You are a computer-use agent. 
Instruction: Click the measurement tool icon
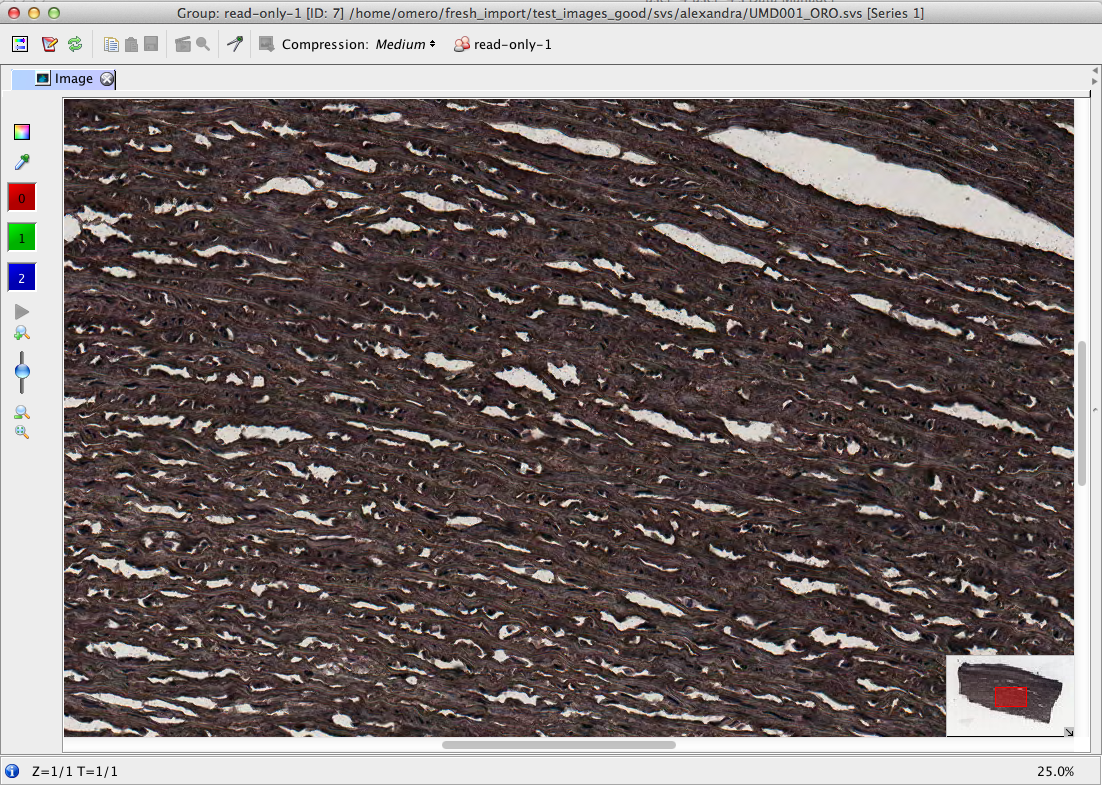(235, 45)
